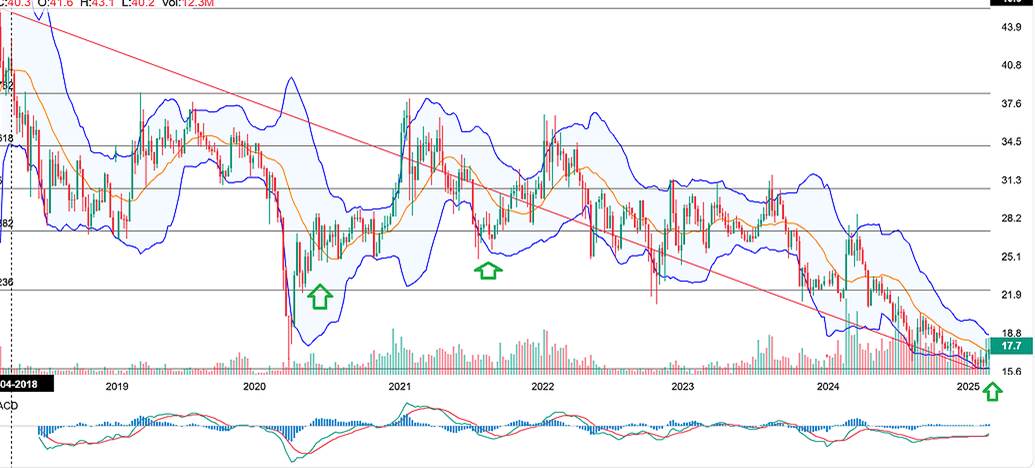
Task: Click the 25.1 price axis label
Action: point(1012,256)
